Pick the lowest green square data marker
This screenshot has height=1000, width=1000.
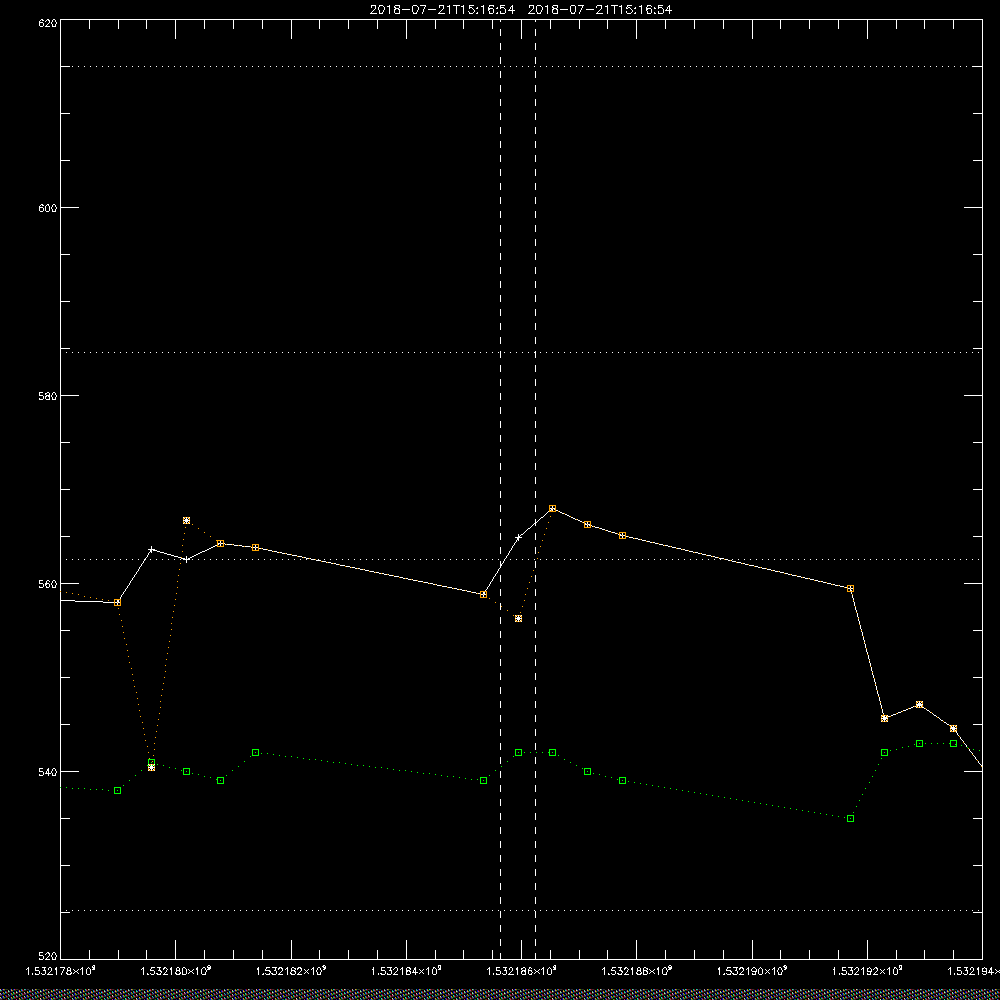[850, 818]
